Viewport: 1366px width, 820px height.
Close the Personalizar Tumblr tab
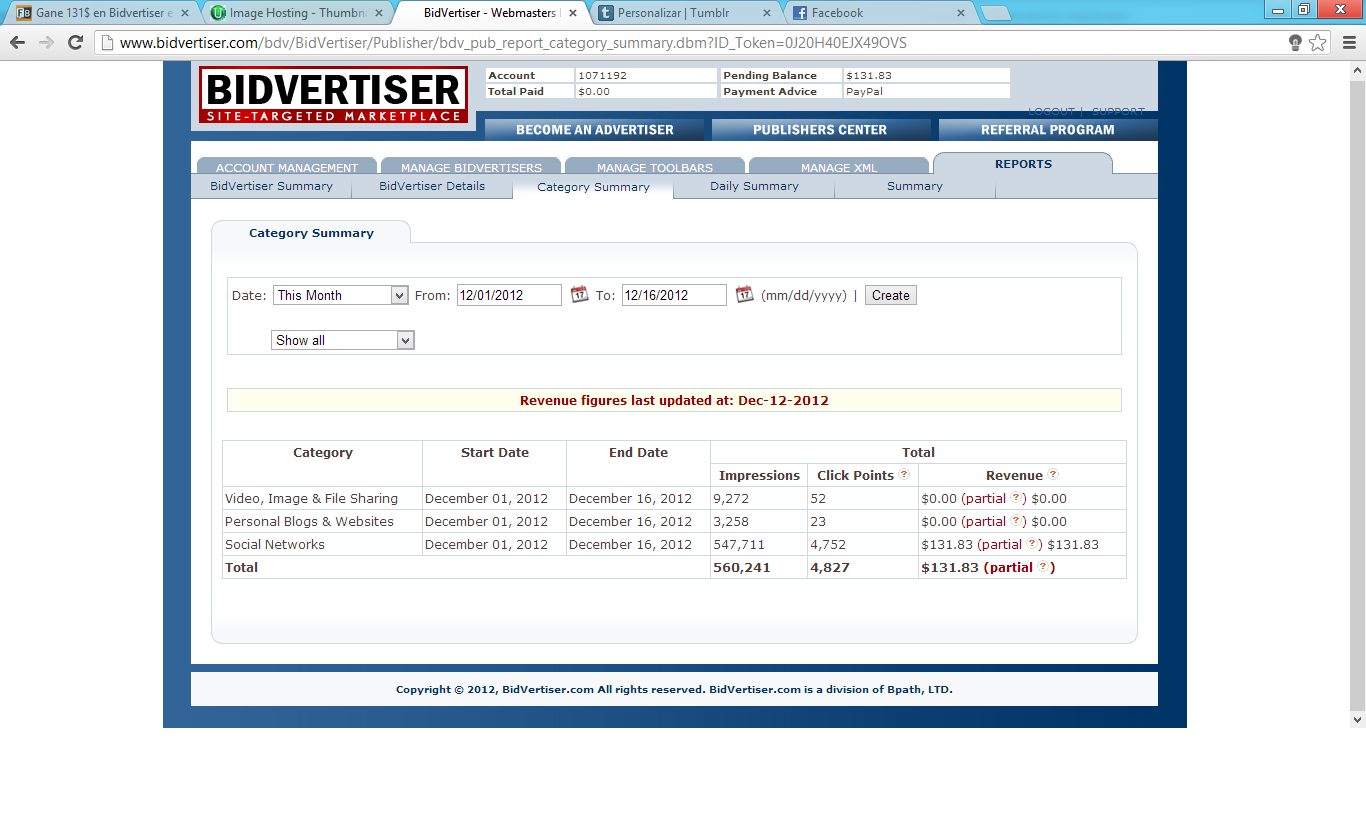767,13
